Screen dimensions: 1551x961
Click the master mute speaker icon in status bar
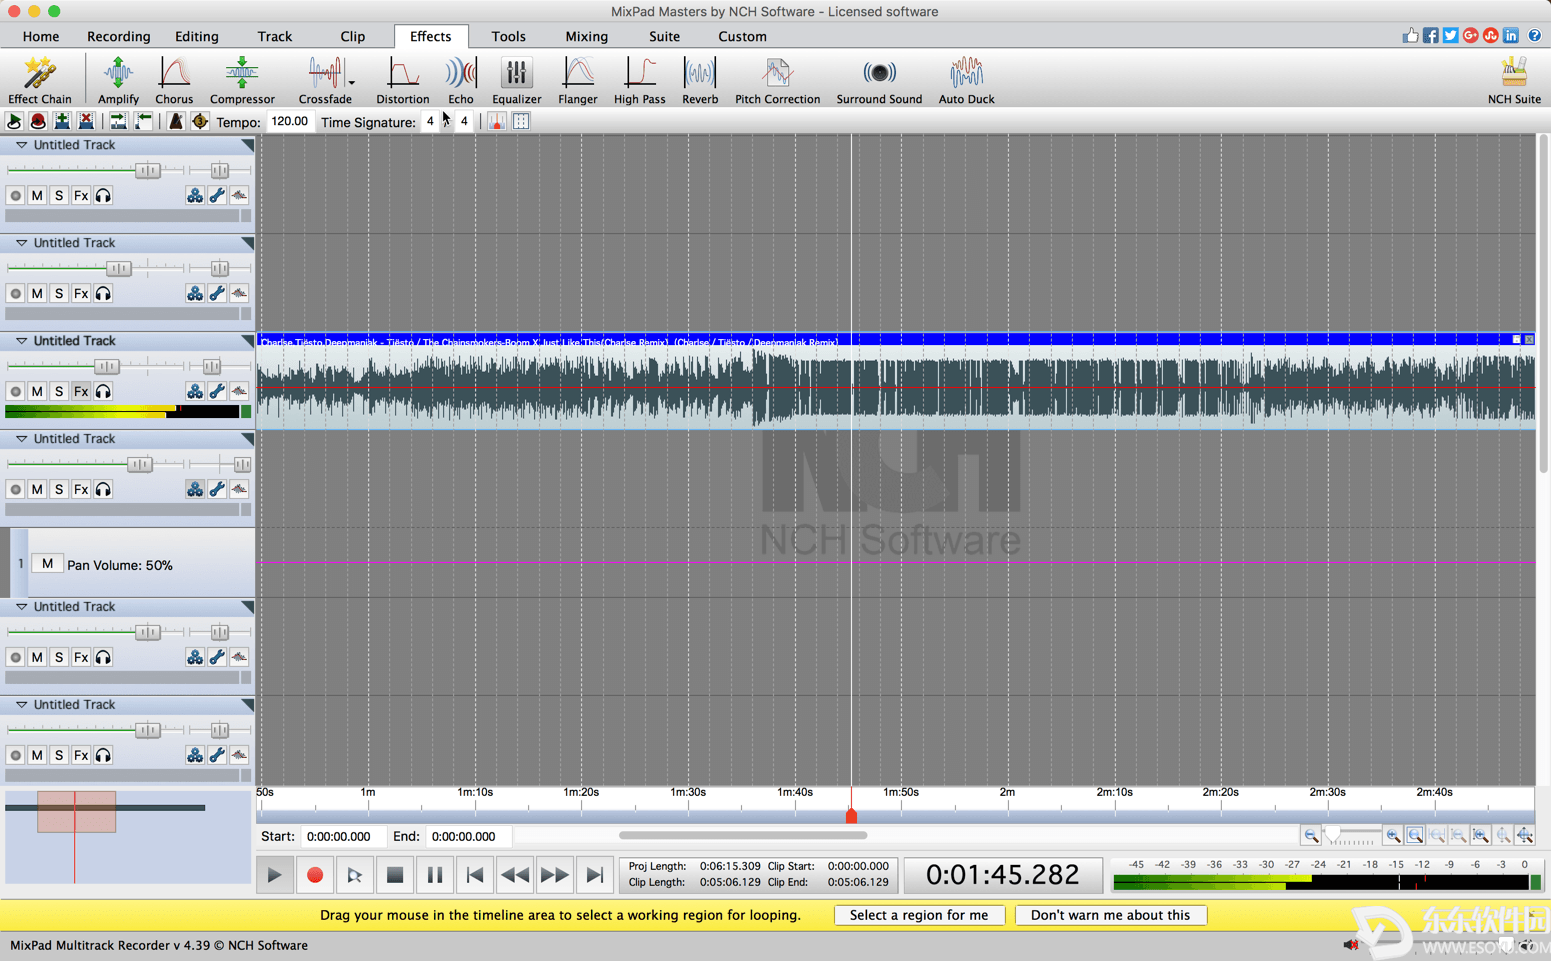point(1351,945)
